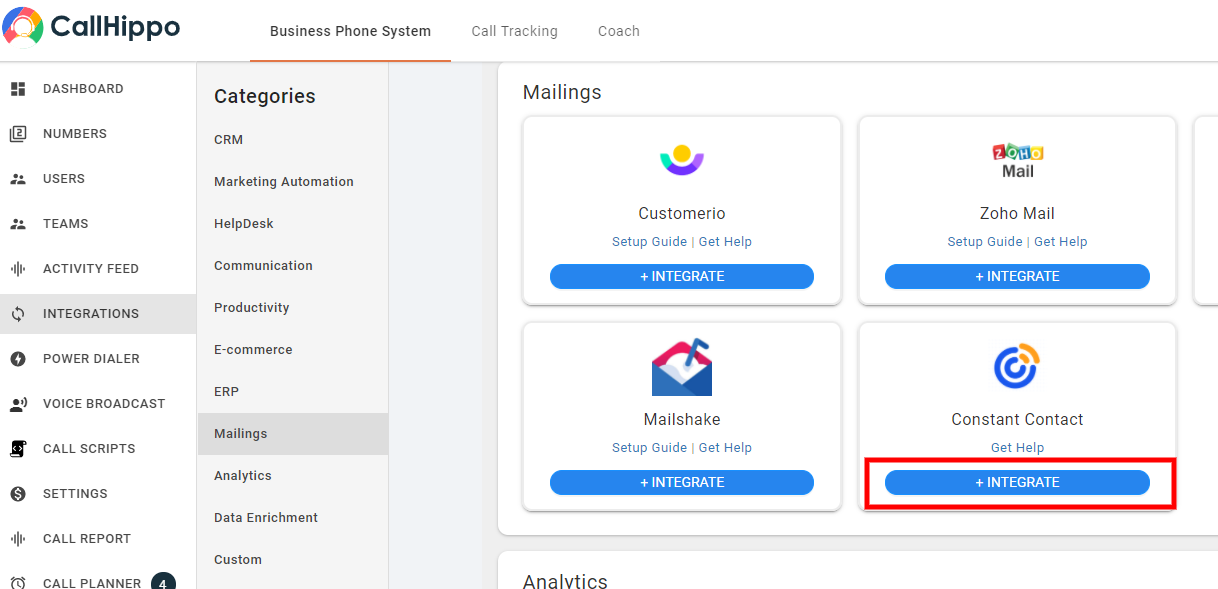Open Mailshake Setup Guide
Screen dimensions: 1218x589
tap(649, 448)
